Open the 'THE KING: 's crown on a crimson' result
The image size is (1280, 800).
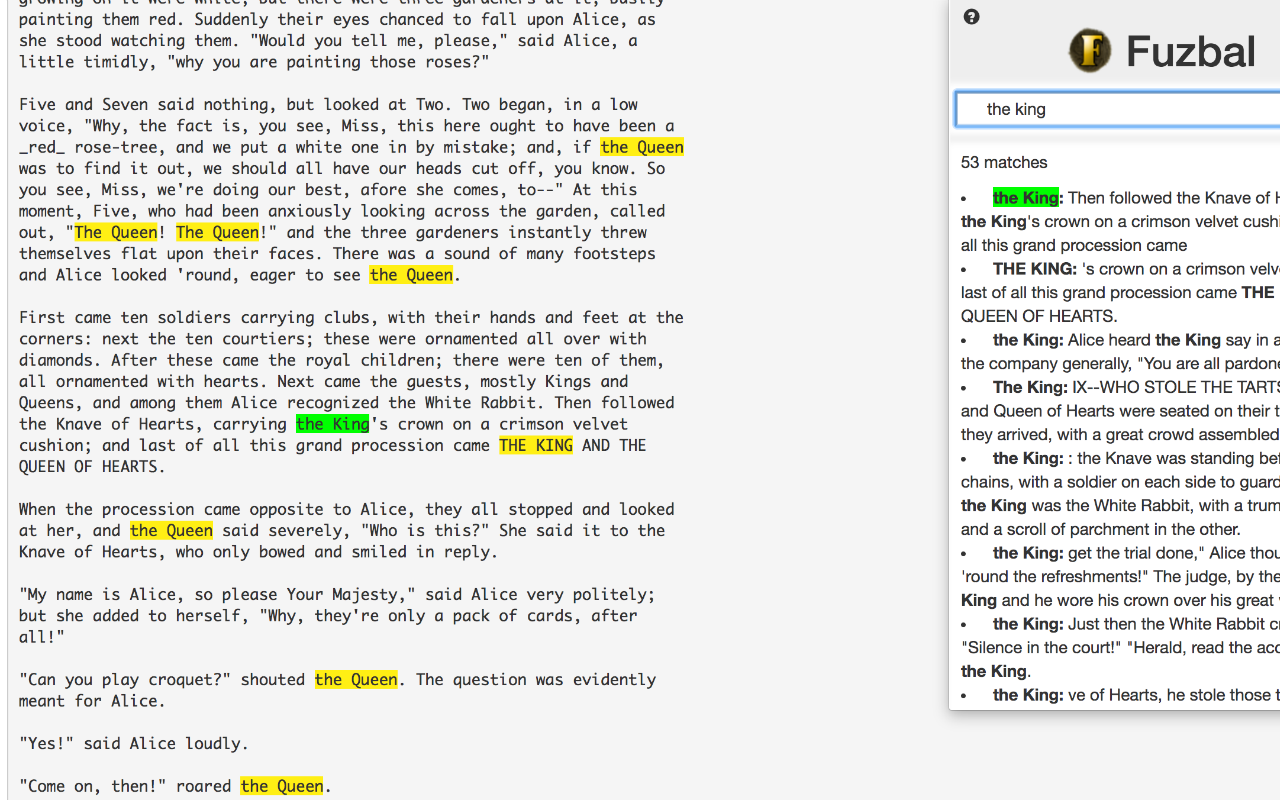click(x=1120, y=292)
